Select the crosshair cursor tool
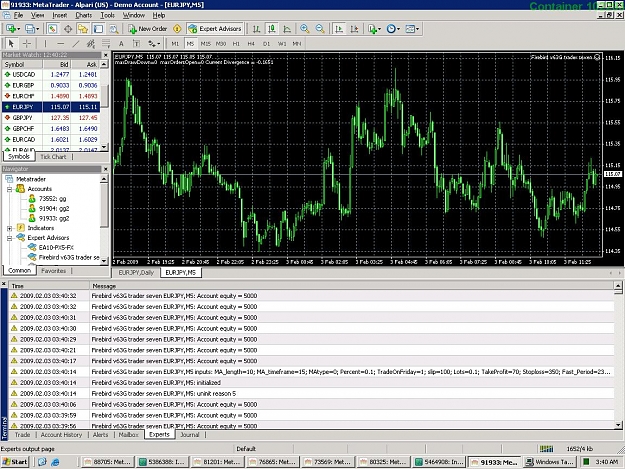The width and height of the screenshot is (625, 469). coord(27,43)
